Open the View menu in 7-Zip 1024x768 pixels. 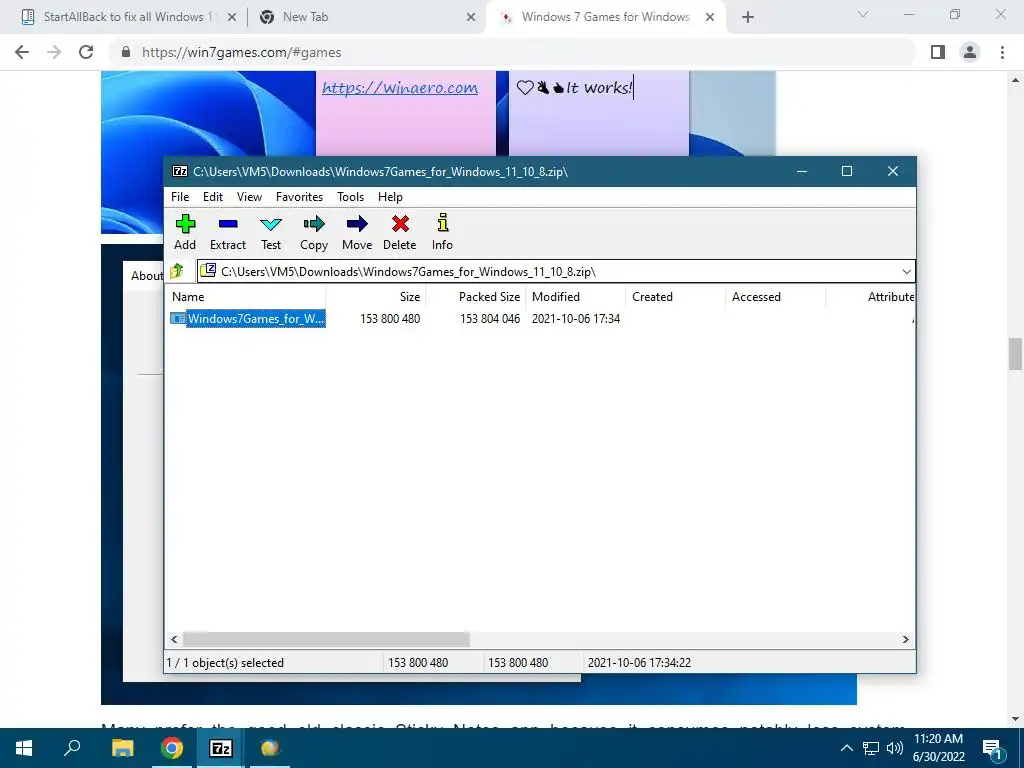point(249,197)
